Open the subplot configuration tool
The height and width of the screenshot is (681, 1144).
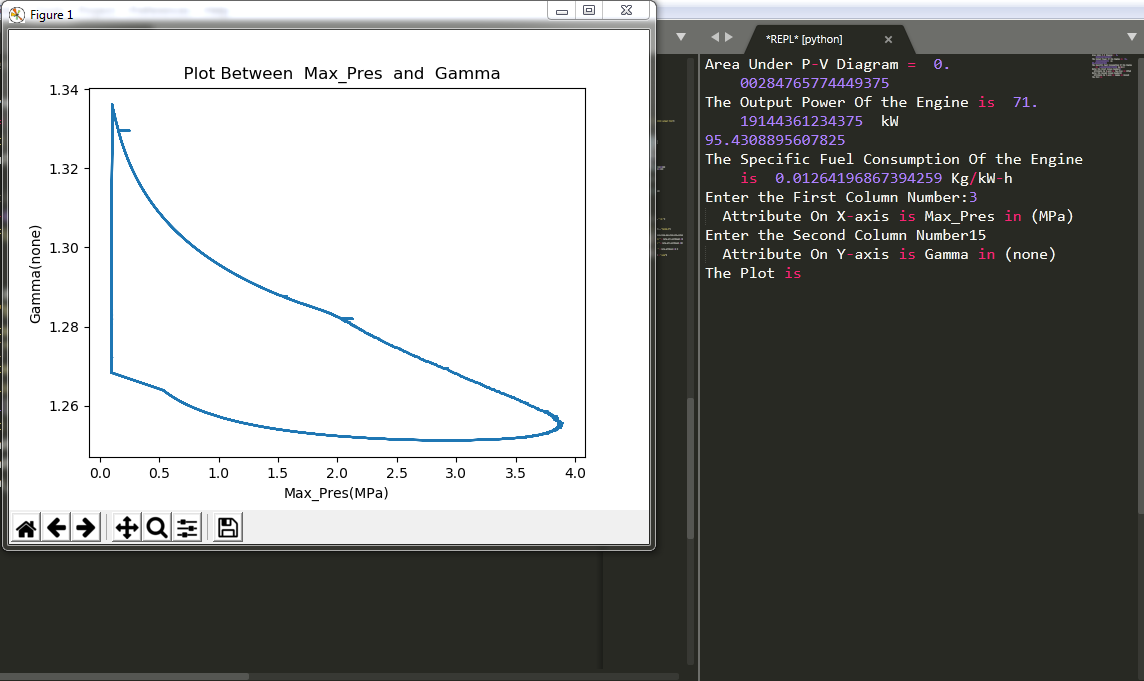coord(187,527)
